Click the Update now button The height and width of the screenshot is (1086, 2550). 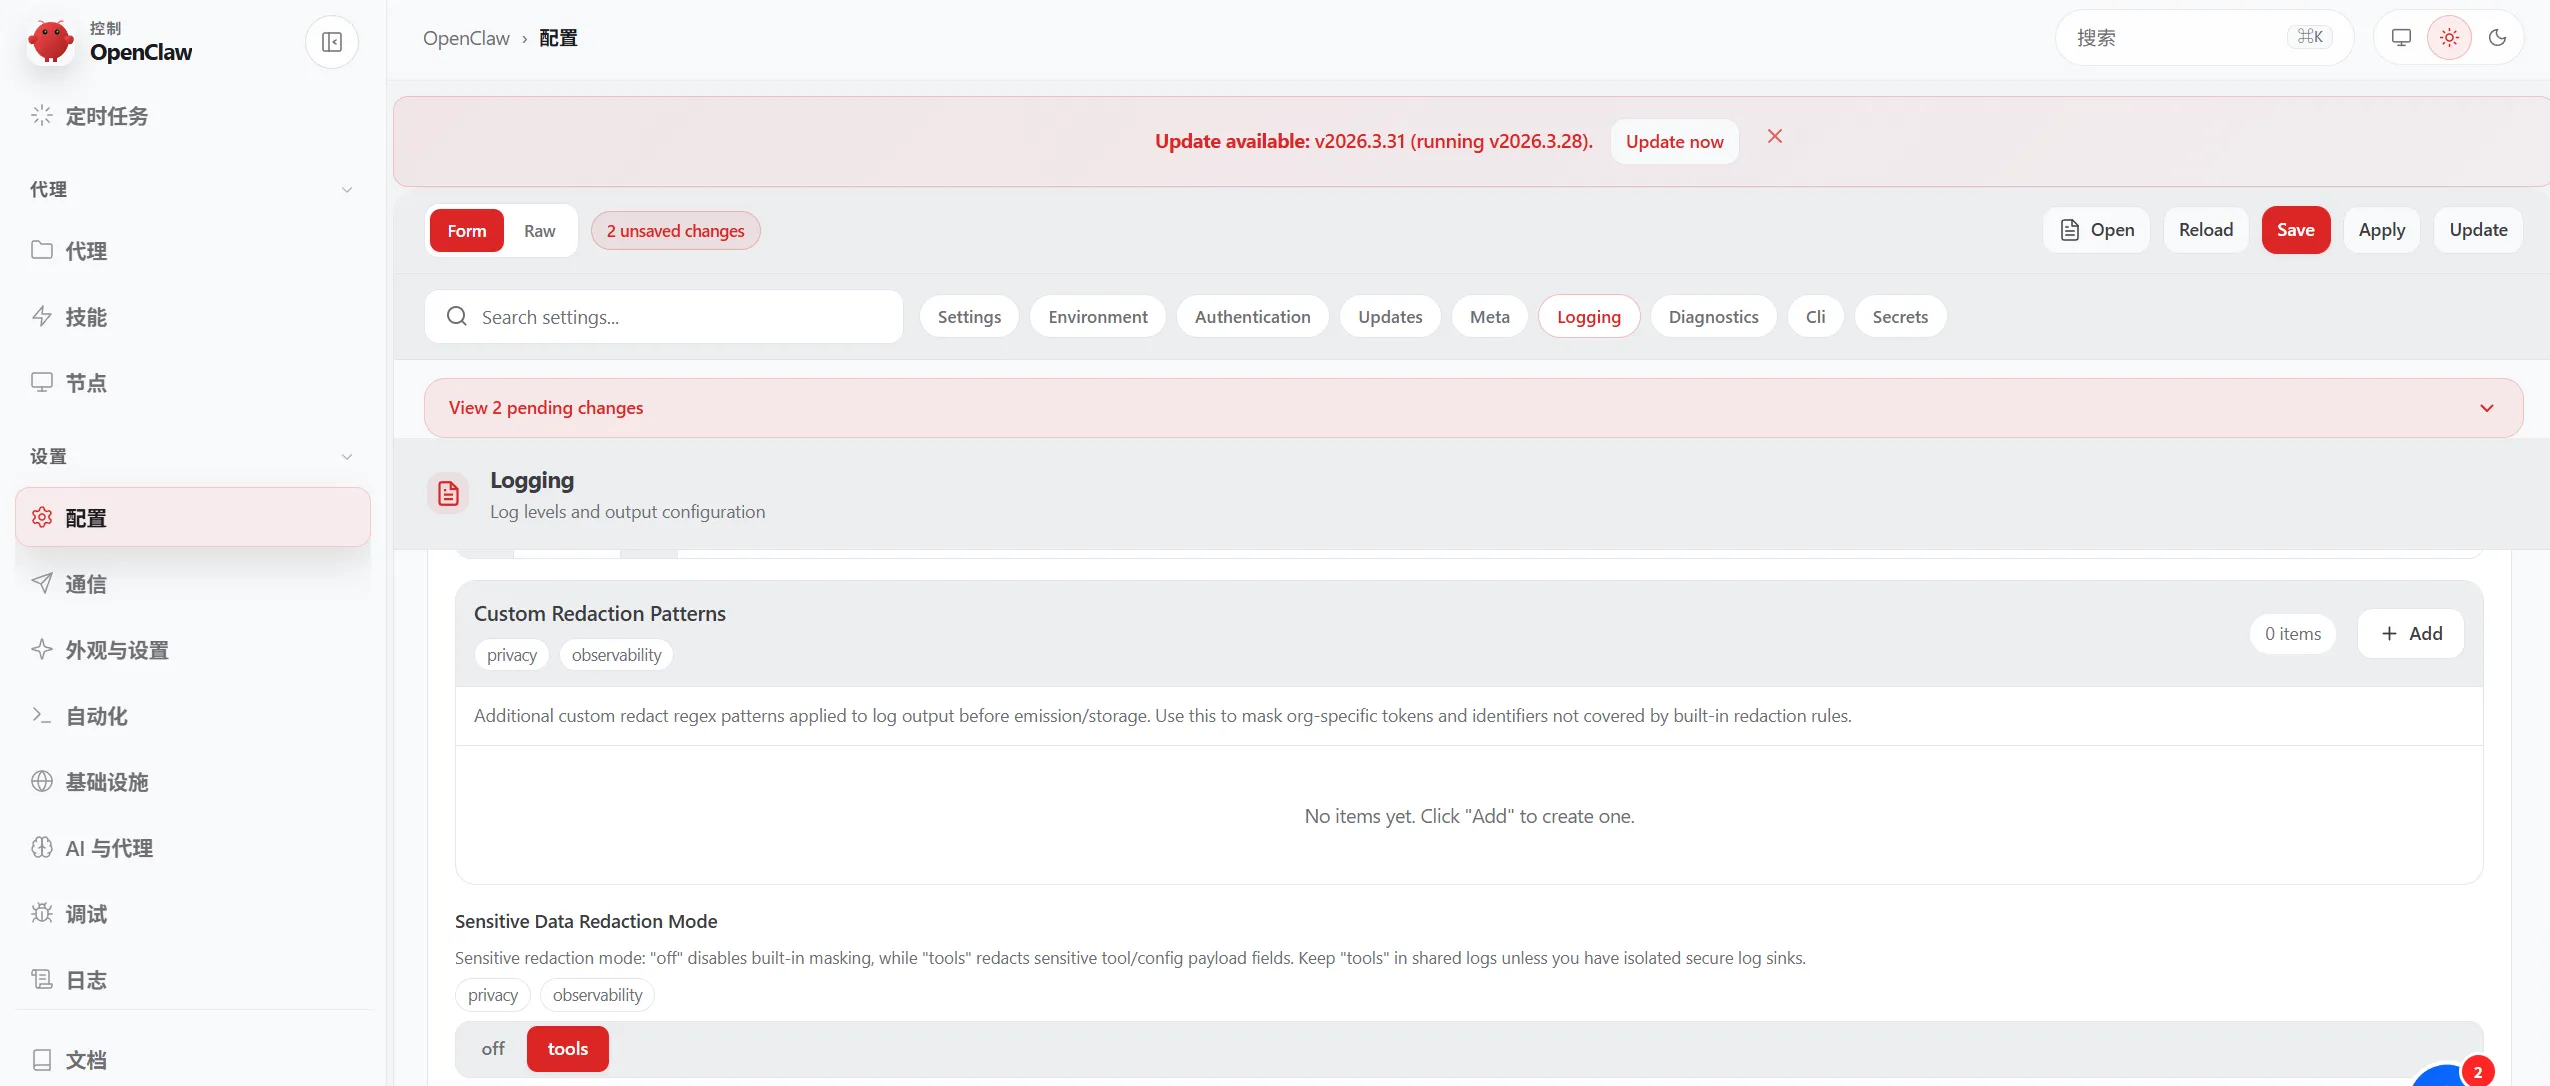click(1674, 142)
